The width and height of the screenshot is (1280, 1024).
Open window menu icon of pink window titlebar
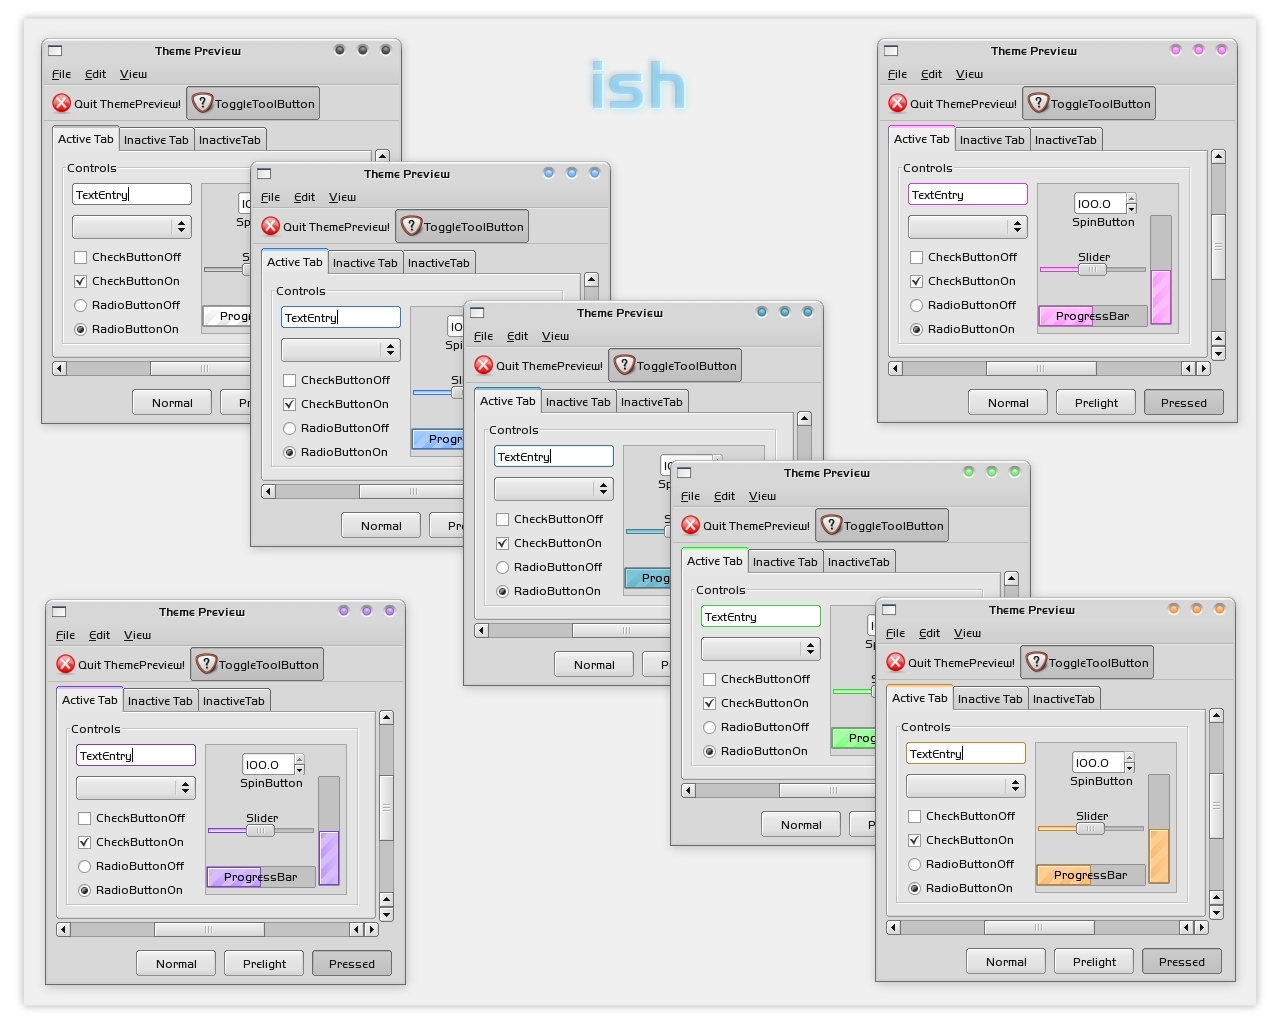[892, 50]
